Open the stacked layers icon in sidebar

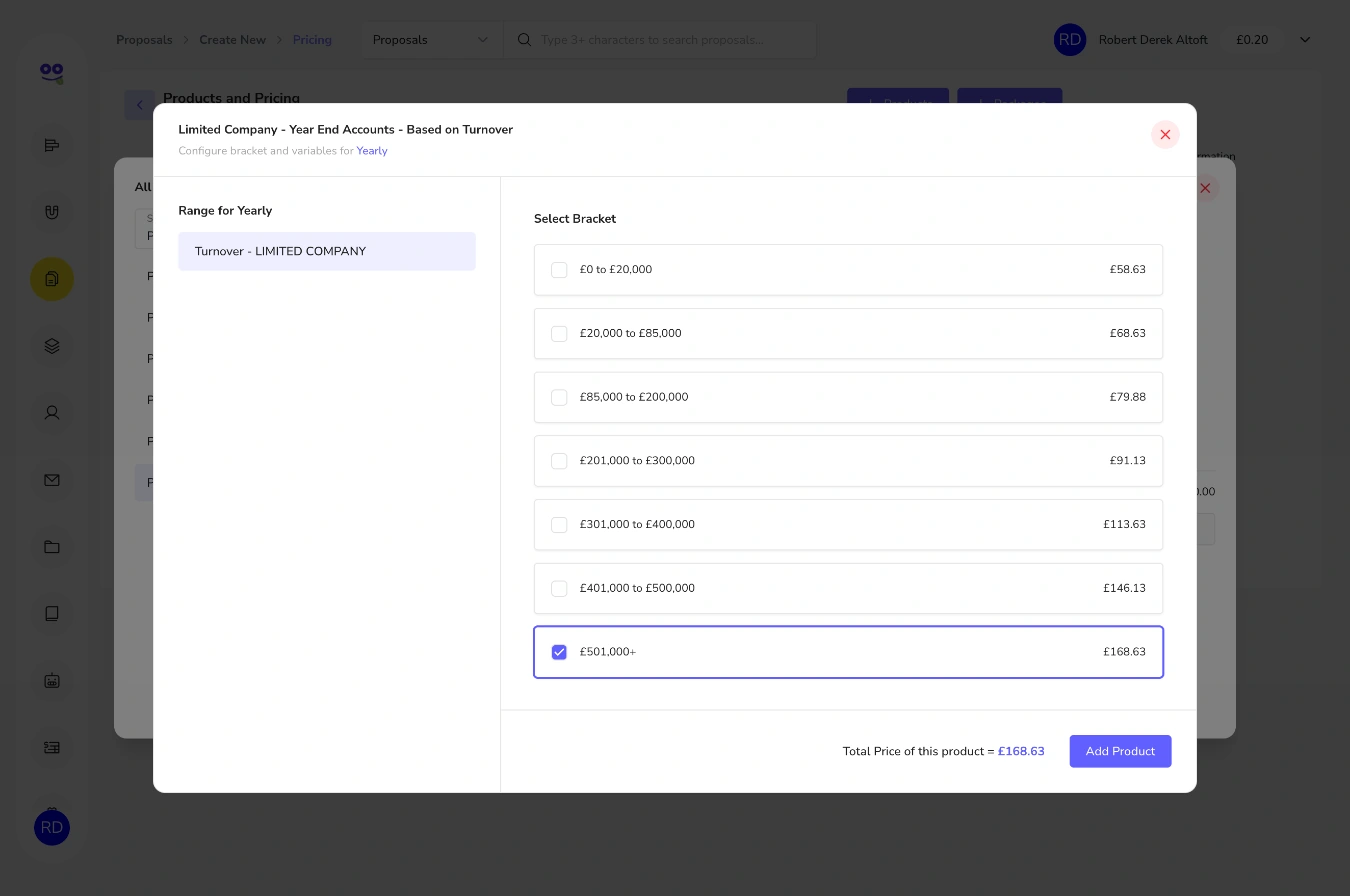tap(52, 346)
